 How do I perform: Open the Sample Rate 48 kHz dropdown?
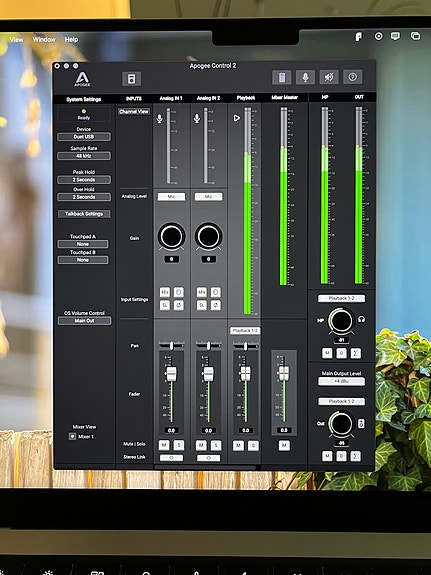pyautogui.click(x=84, y=156)
